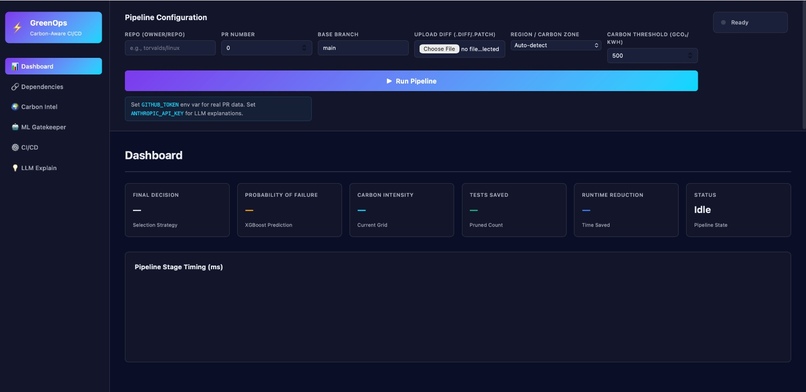This screenshot has width=806, height=392.
Task: Click the XGBoost Prediction caption
Action: pyautogui.click(x=268, y=225)
